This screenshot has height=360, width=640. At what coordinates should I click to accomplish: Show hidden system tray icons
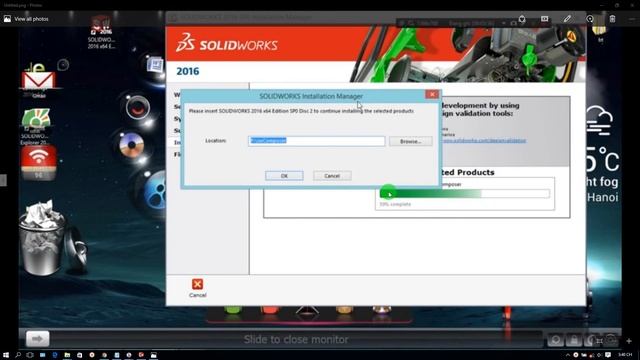coord(567,355)
